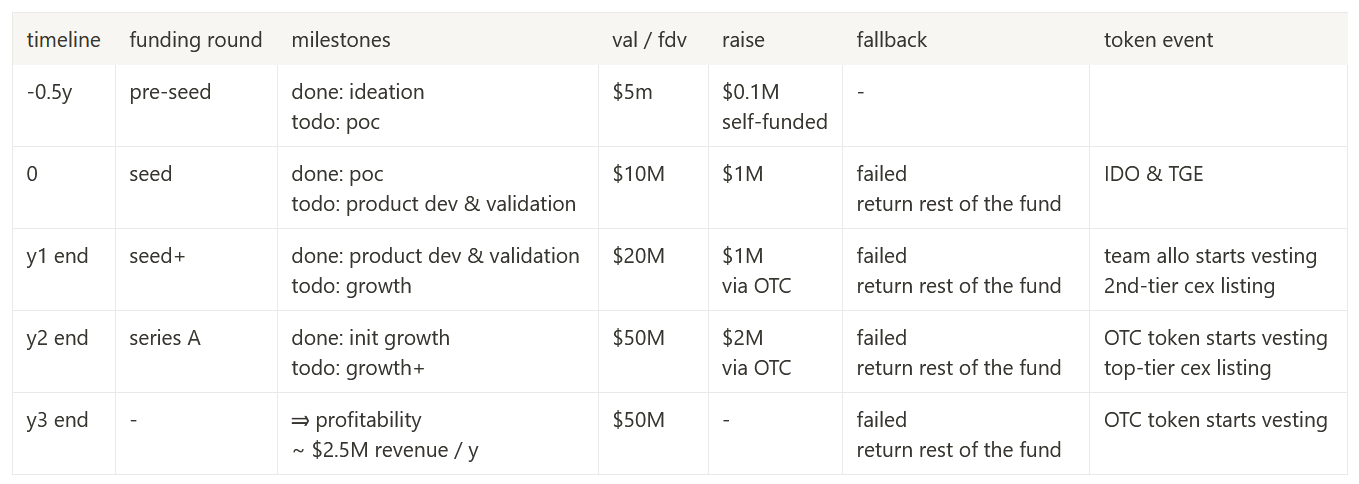Select the 'funding round' column header
This screenshot has height=484, width=1359.
(x=196, y=40)
